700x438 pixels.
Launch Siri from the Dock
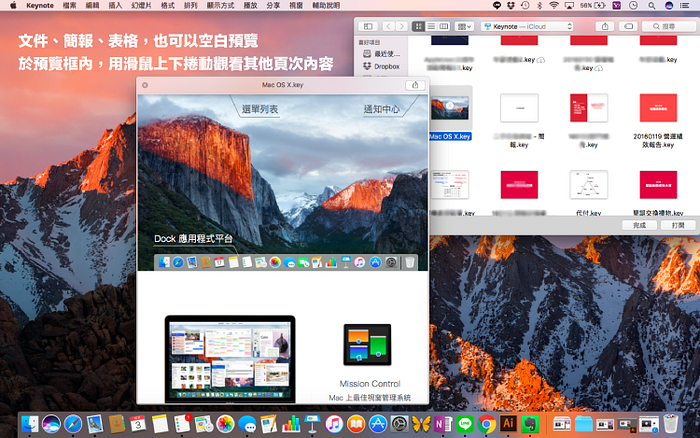(51, 424)
